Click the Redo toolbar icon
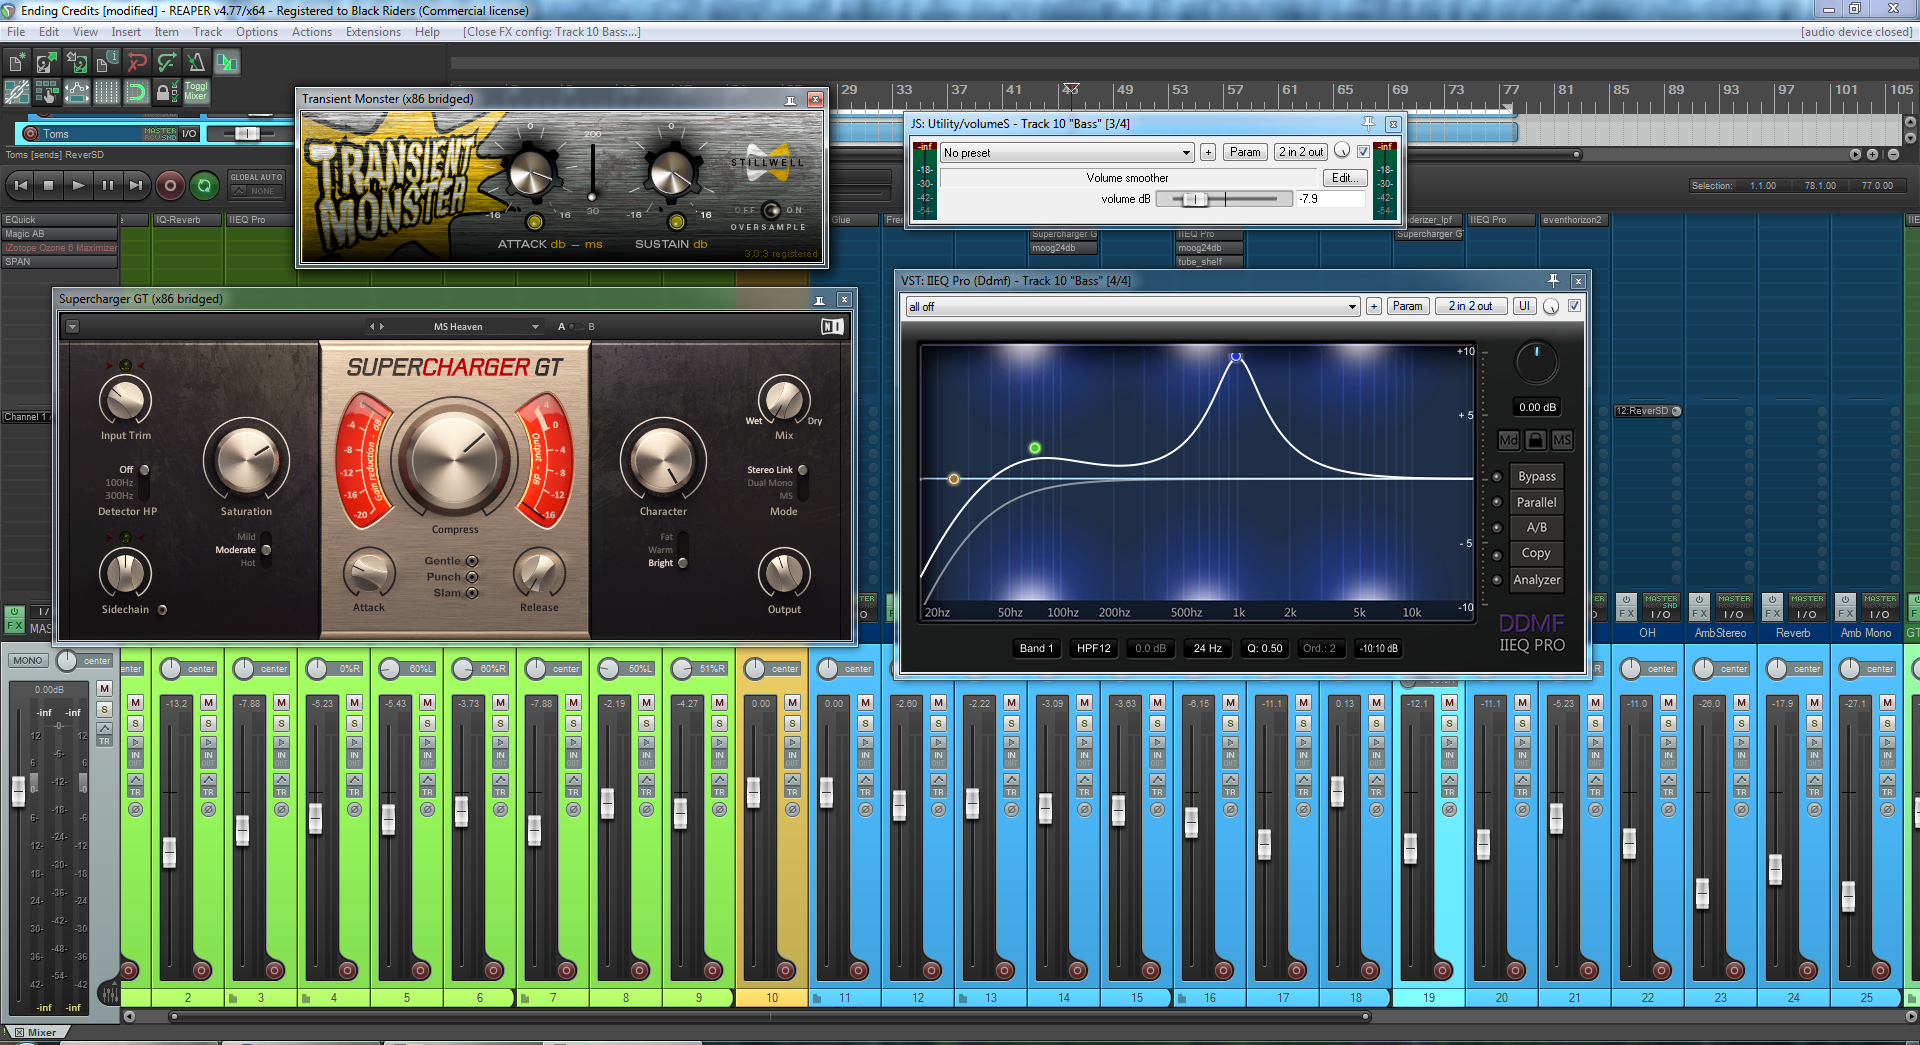1920x1045 pixels. (x=167, y=63)
